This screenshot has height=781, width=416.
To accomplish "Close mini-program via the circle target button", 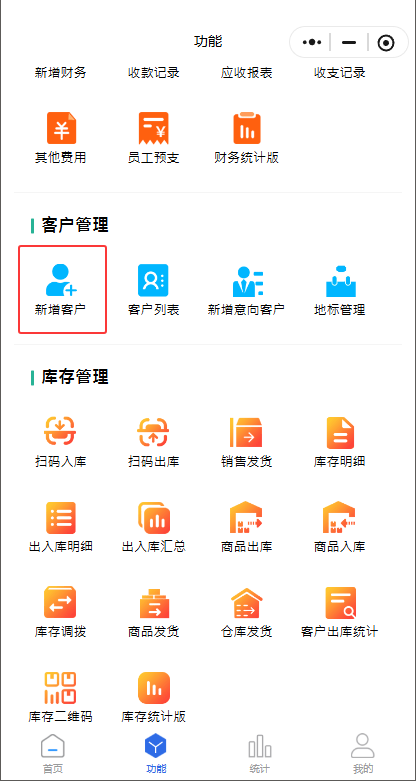I will (386, 43).
